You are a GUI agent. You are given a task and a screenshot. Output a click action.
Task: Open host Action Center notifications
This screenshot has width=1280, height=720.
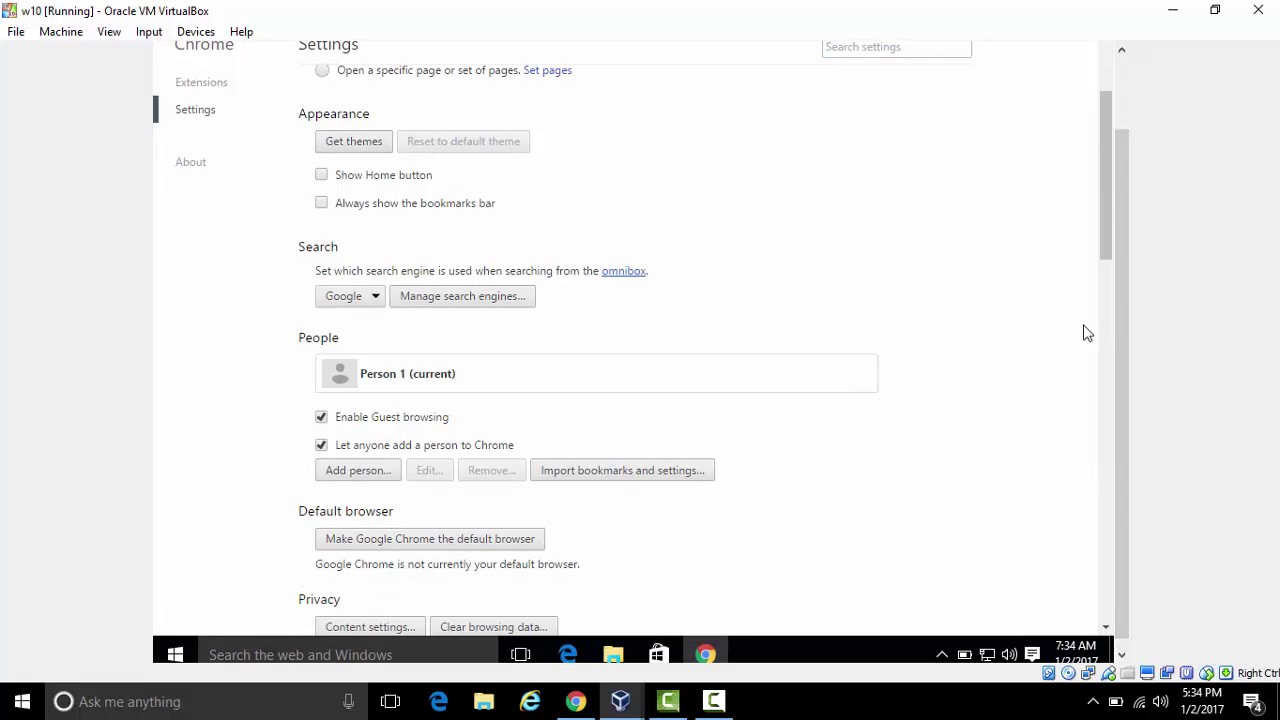tap(1252, 702)
